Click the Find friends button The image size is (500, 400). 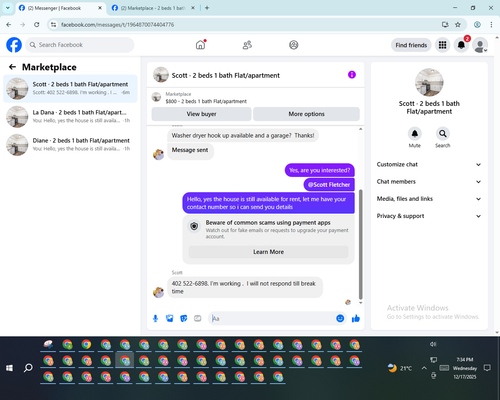click(411, 45)
